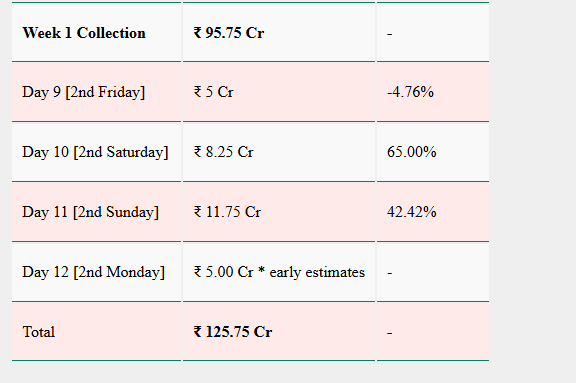This screenshot has width=576, height=383.
Task: Select the ₹ 8.25 Cr amount cell
Action: tap(279, 152)
